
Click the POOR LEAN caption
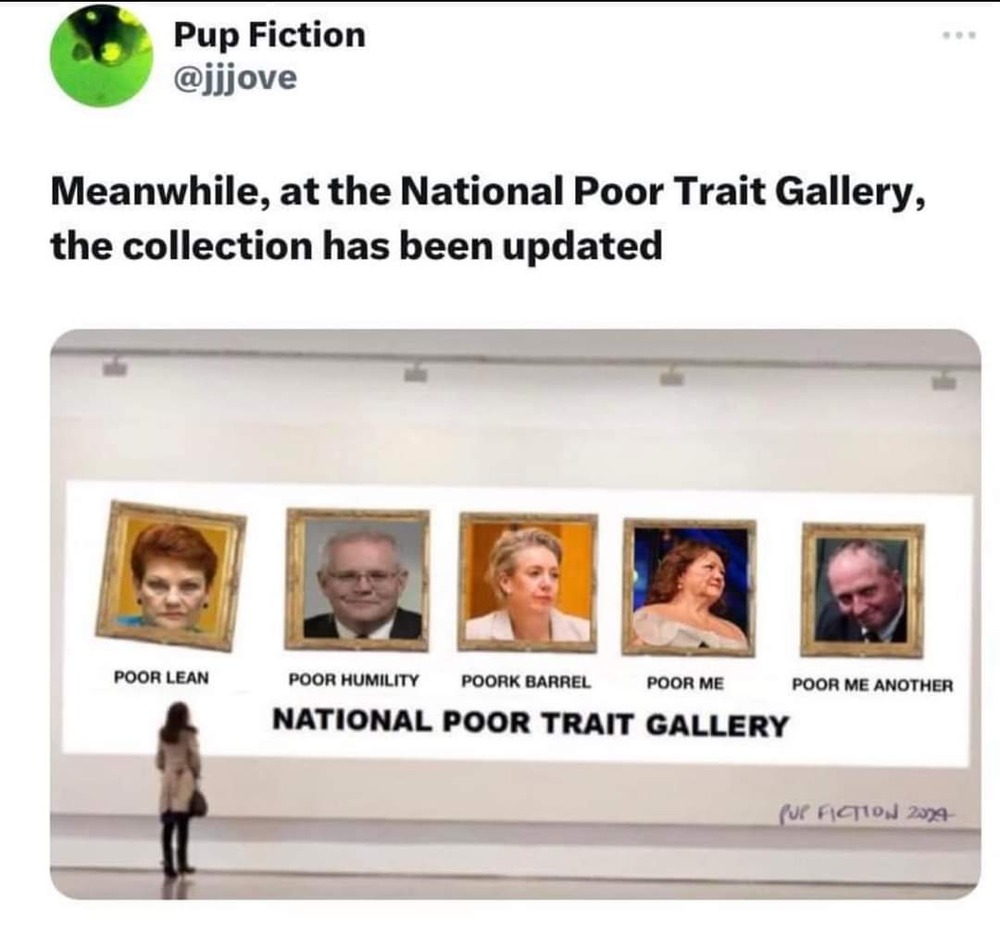pyautogui.click(x=161, y=677)
